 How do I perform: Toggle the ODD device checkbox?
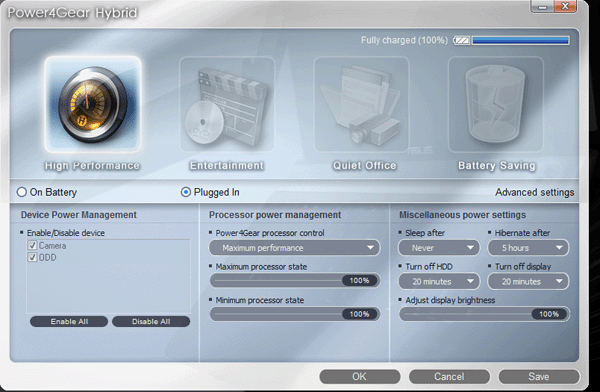[33, 257]
